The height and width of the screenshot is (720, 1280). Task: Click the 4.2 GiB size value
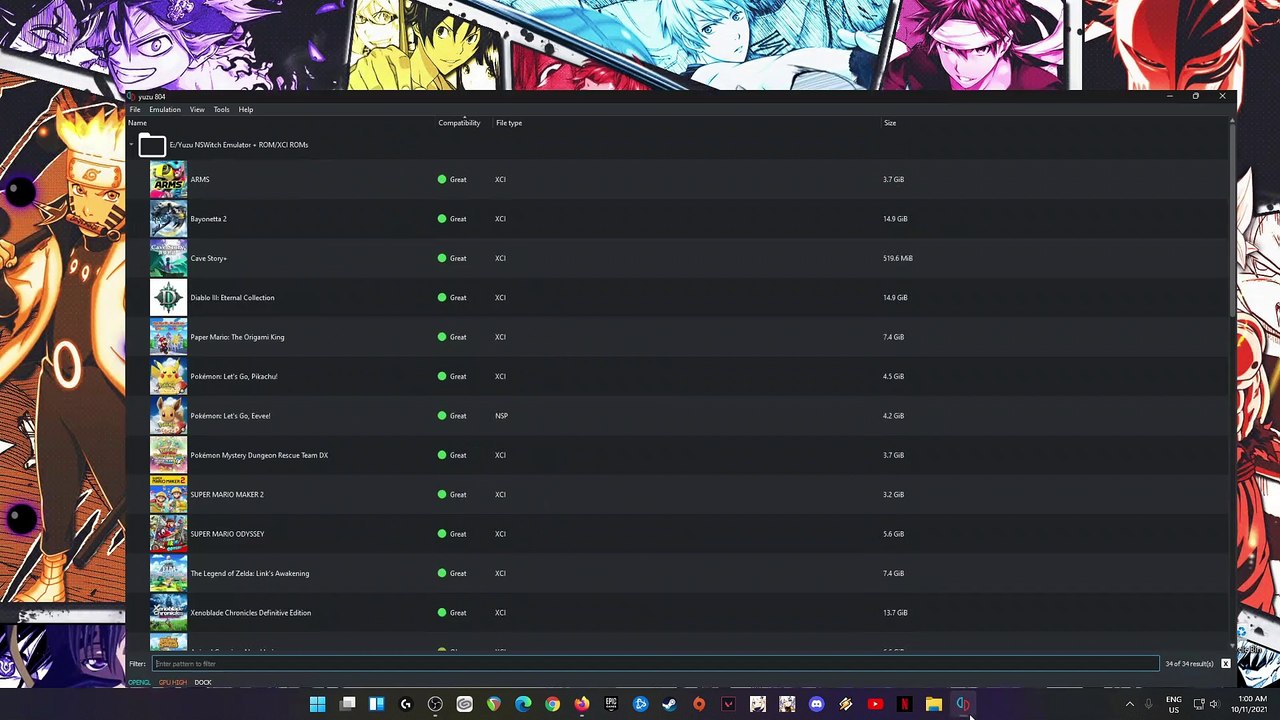pos(893,416)
